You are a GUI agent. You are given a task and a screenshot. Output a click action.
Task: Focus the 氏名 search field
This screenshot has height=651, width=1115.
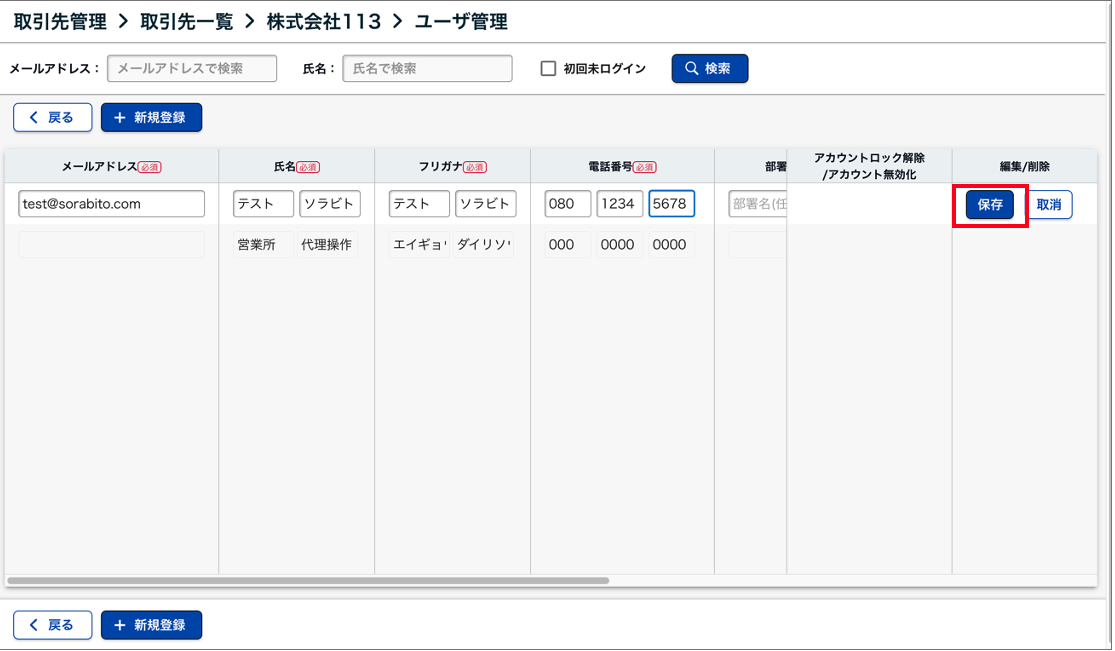point(427,69)
